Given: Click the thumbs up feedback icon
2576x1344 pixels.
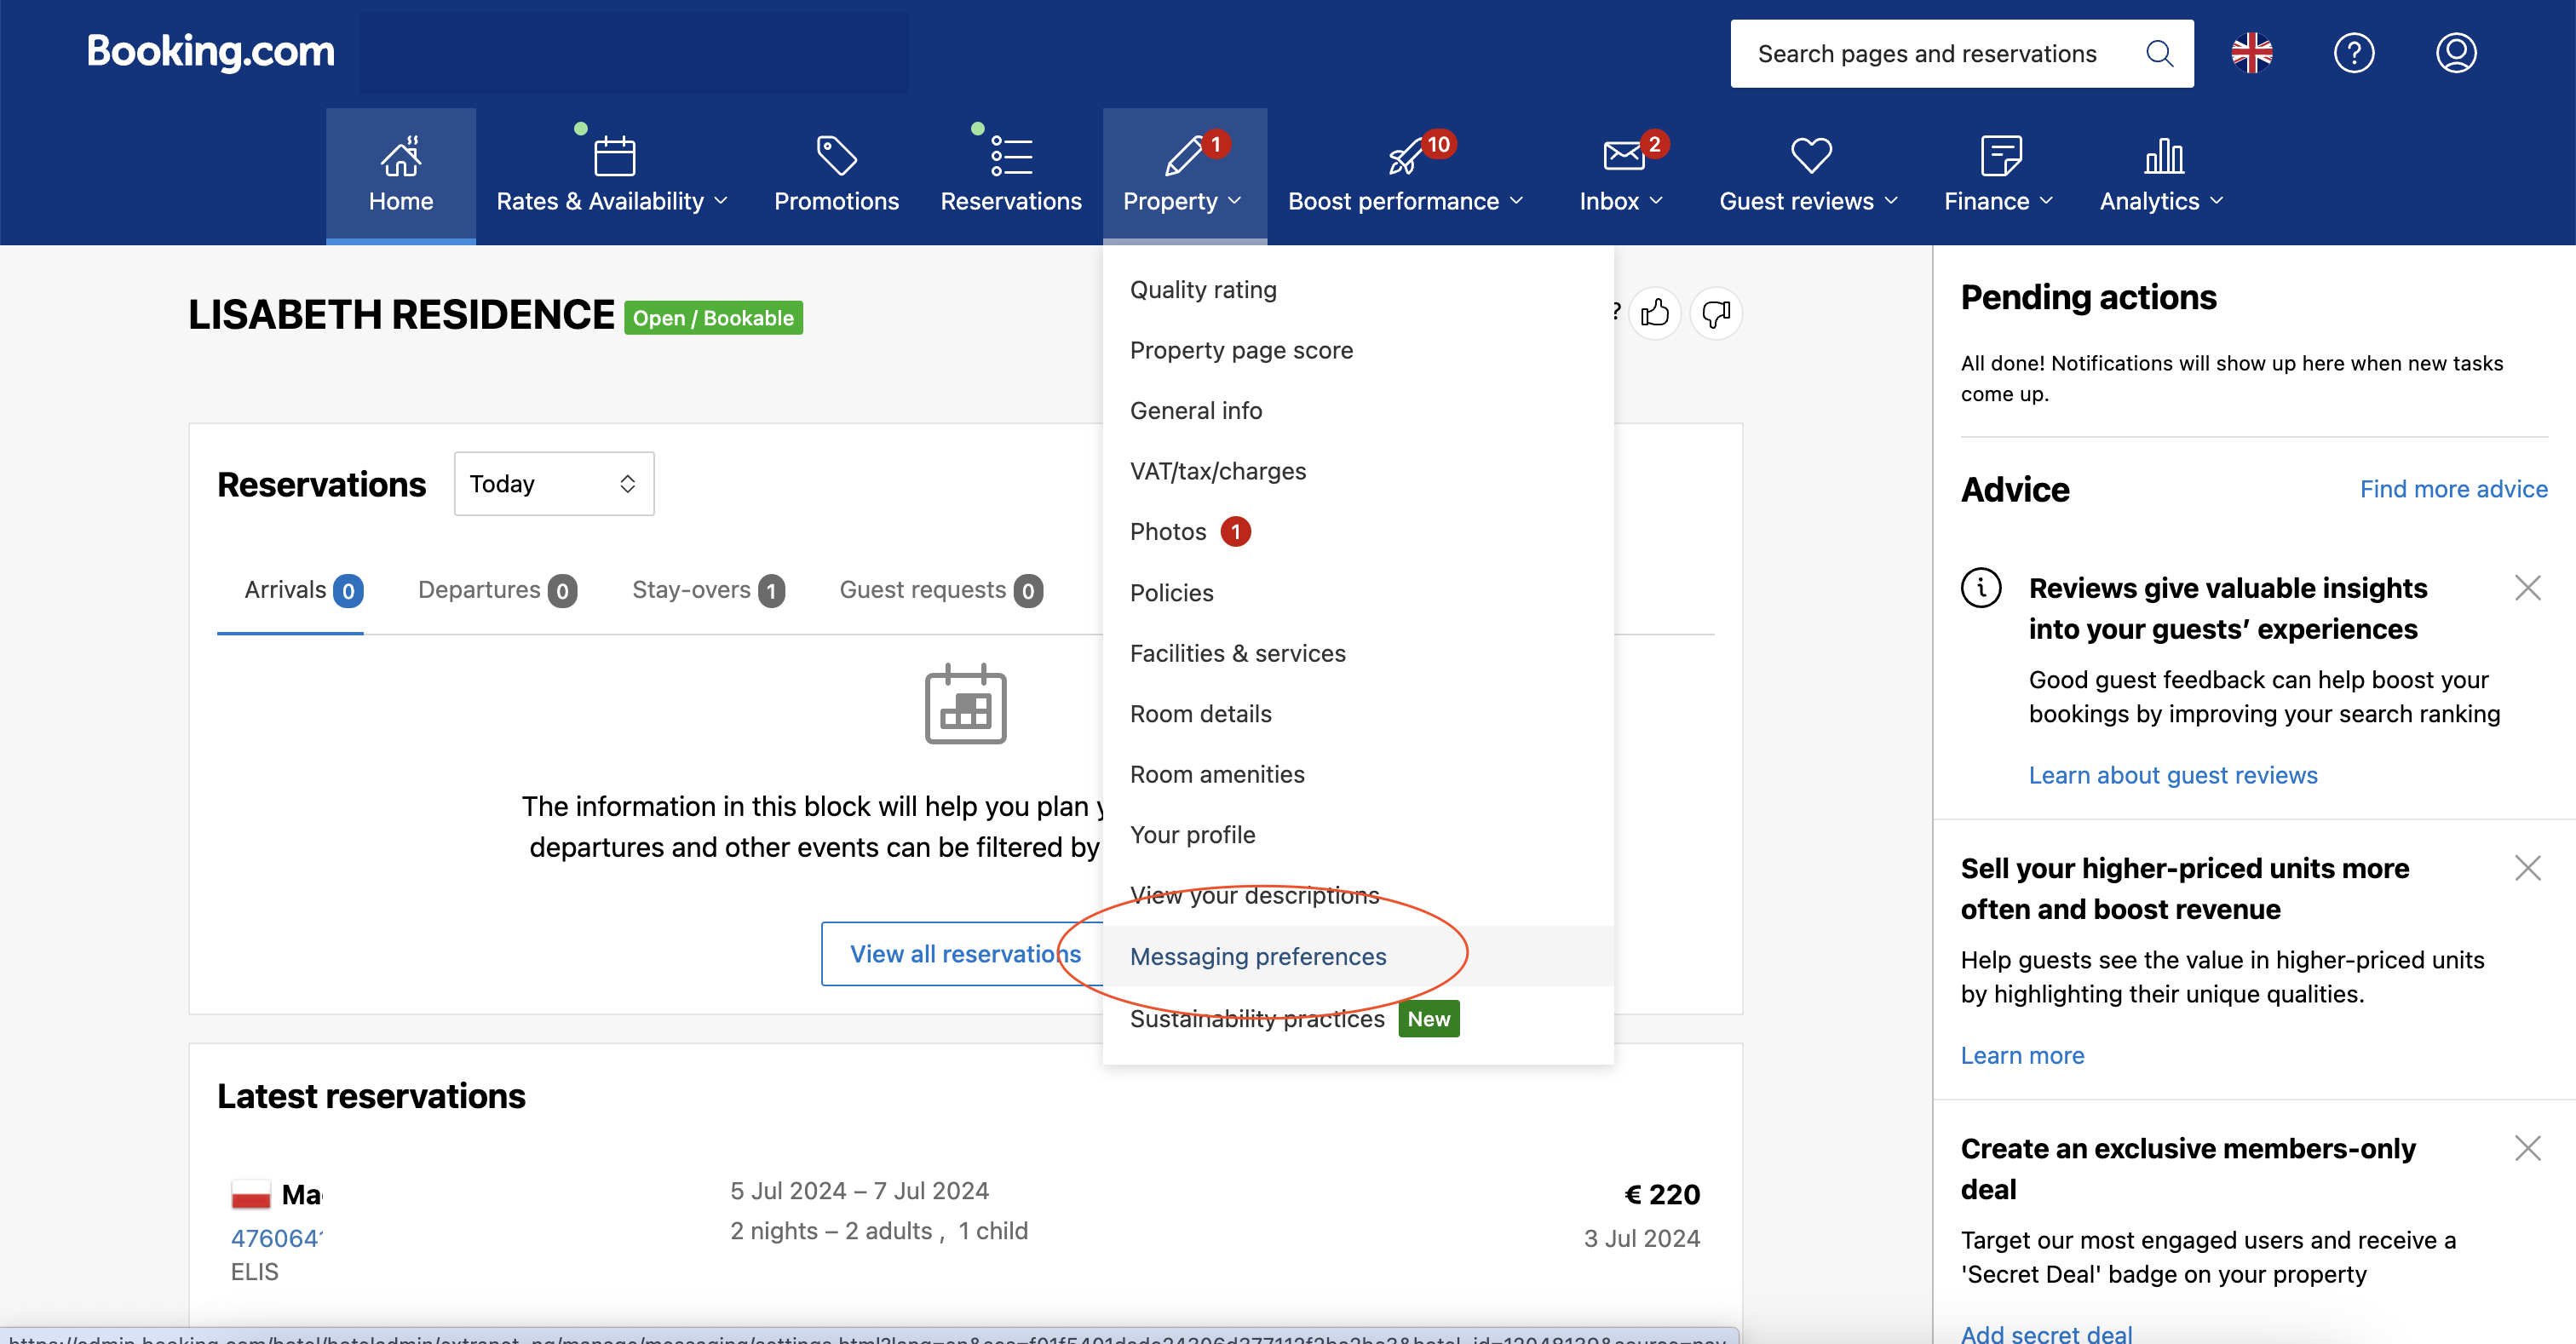Looking at the screenshot, I should click(x=1655, y=314).
